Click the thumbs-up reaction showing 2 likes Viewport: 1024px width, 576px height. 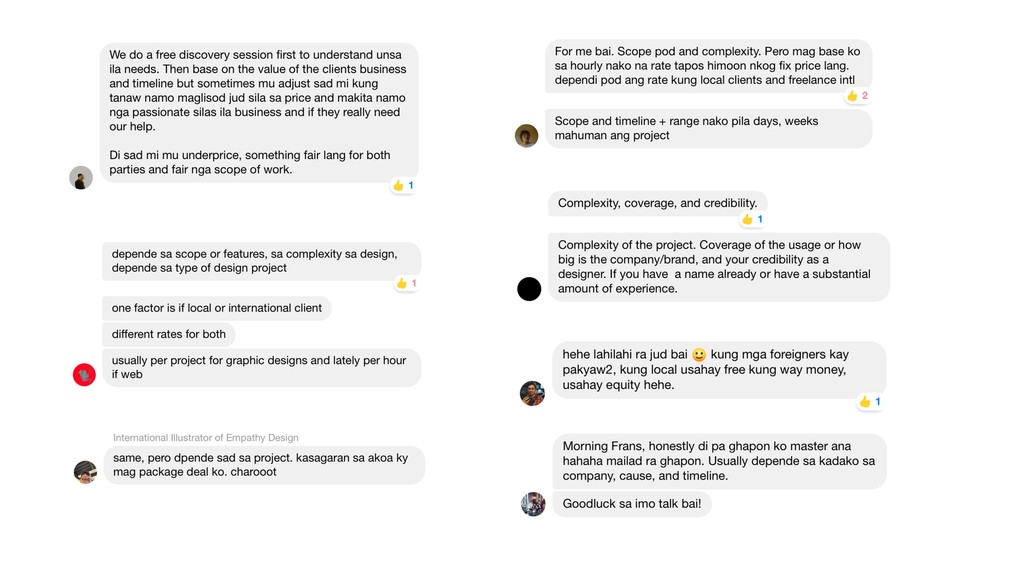(857, 96)
